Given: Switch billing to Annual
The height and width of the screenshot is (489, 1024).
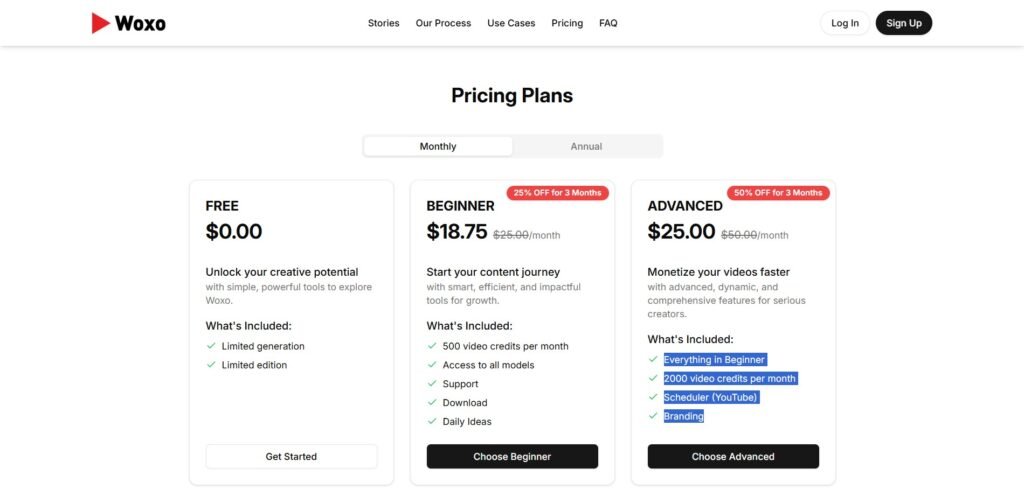Looking at the screenshot, I should pos(586,146).
